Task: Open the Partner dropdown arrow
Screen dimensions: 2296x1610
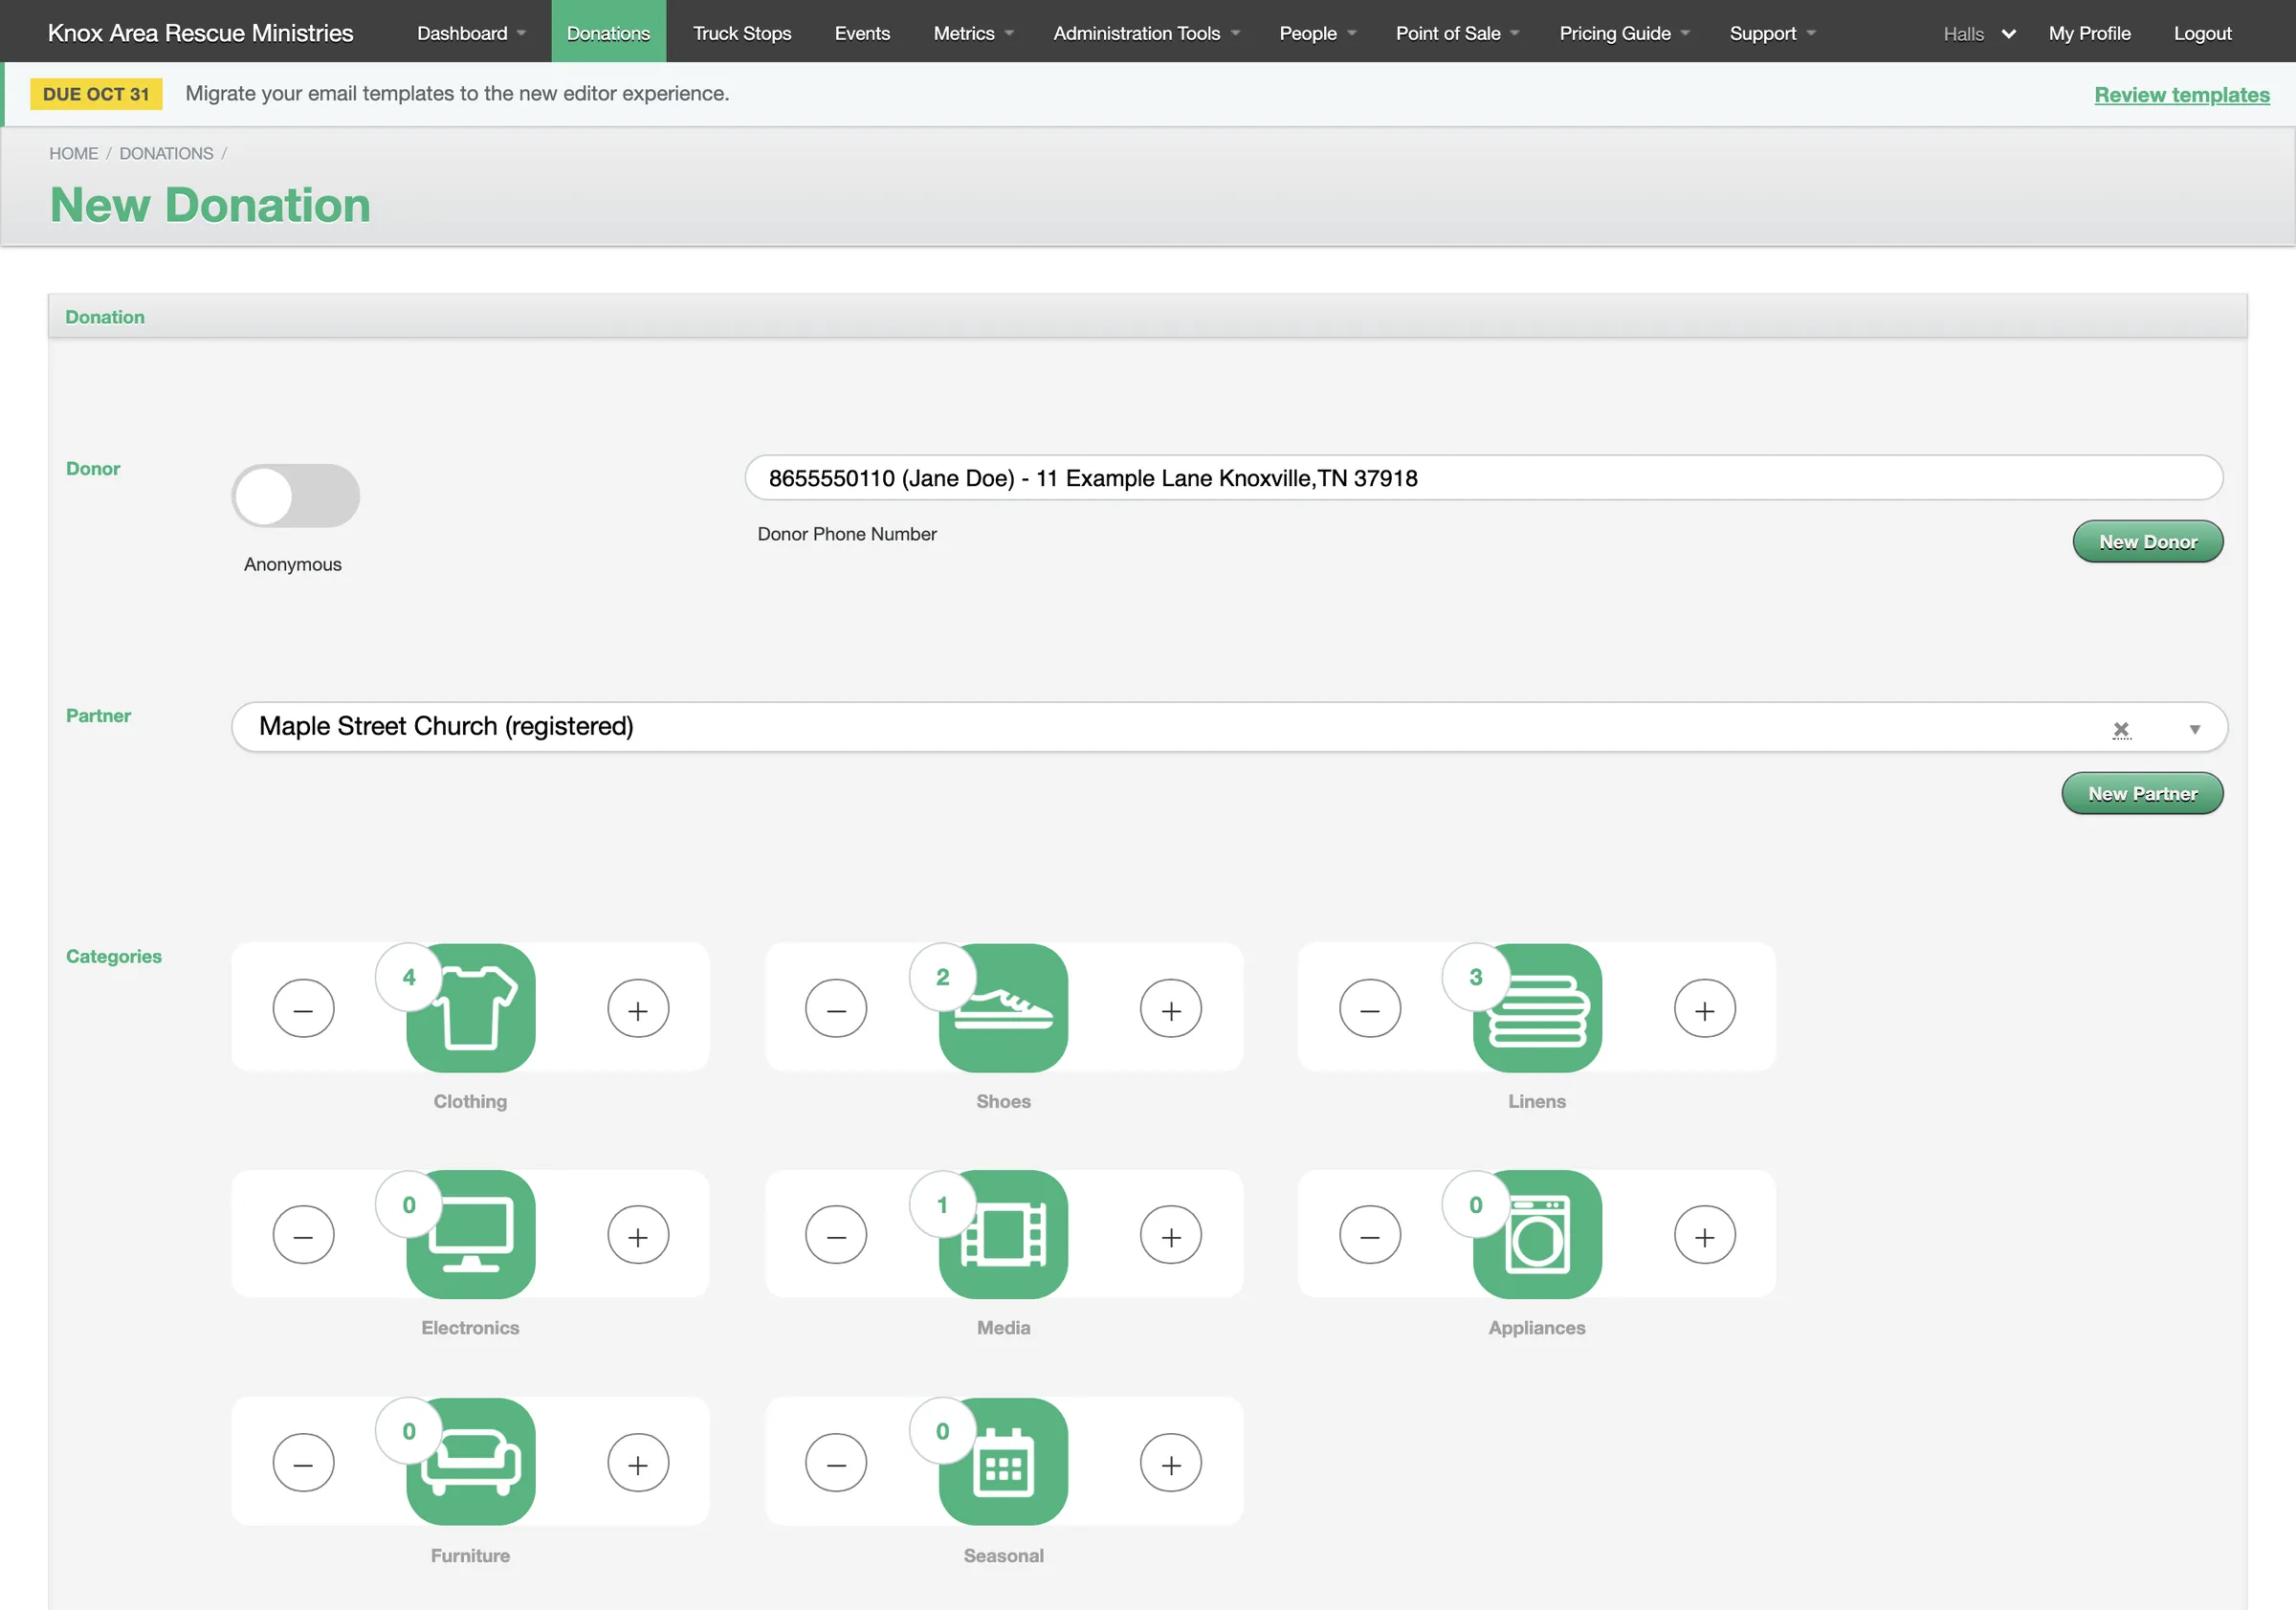Action: tap(2195, 729)
